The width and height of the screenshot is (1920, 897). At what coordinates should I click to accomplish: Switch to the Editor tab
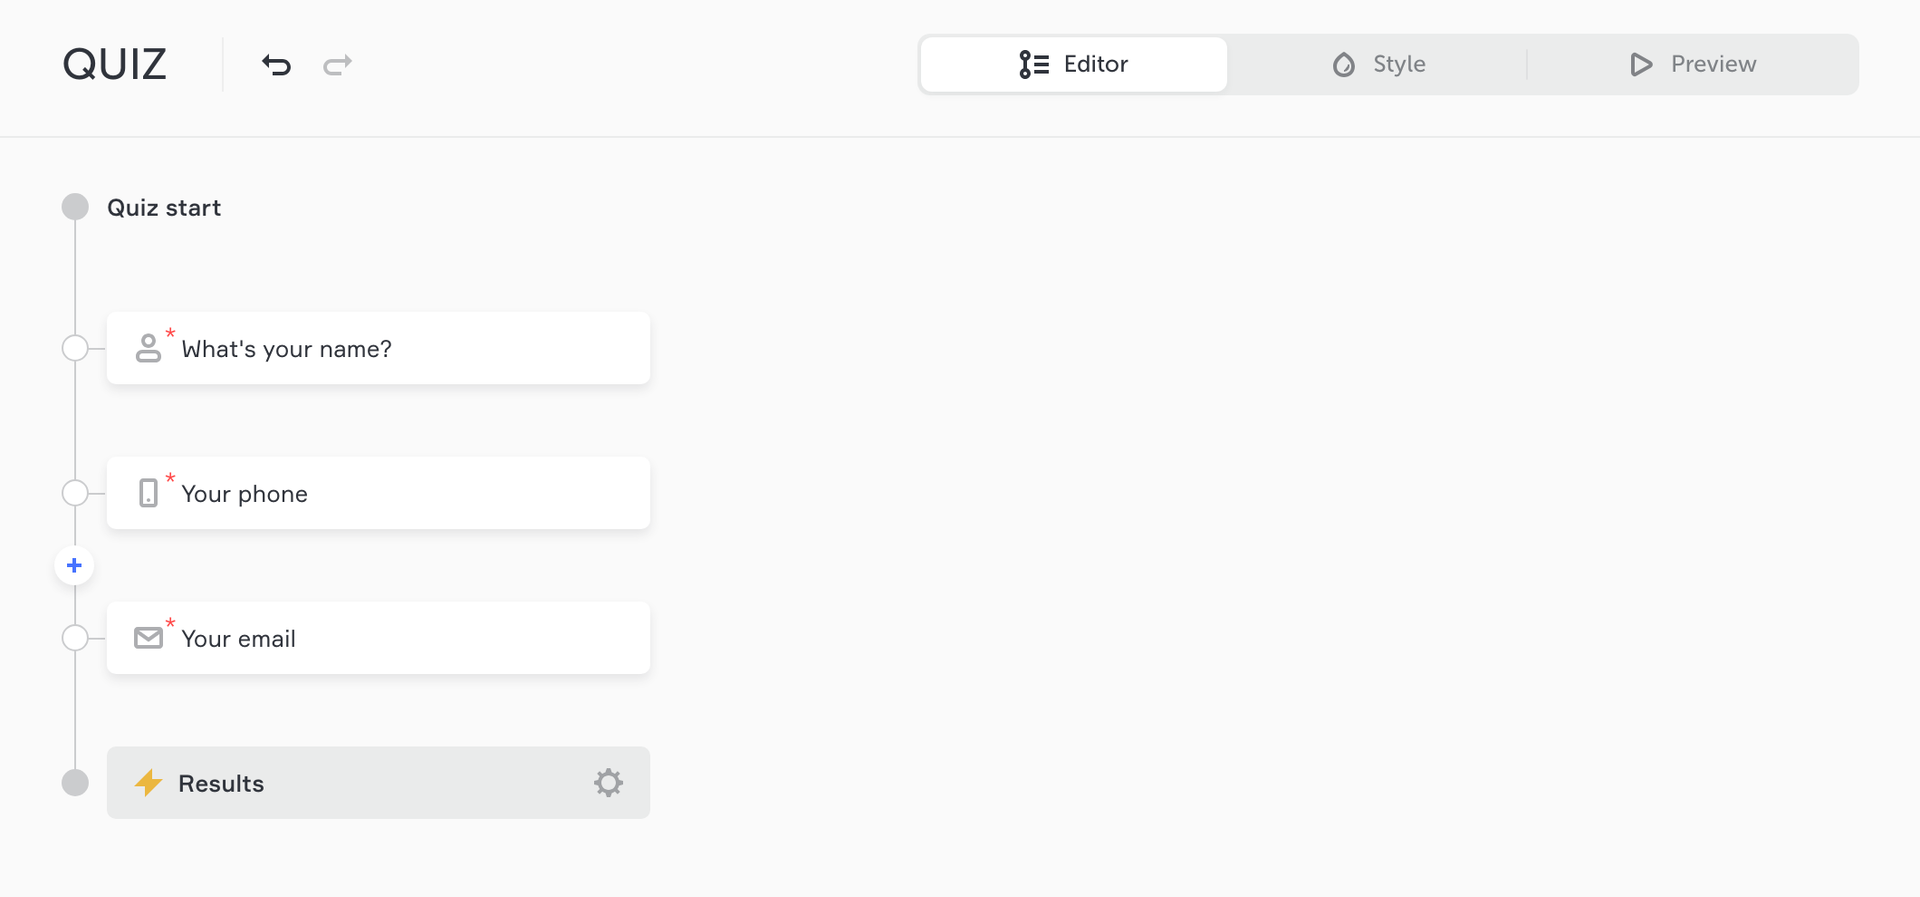pos(1073,65)
